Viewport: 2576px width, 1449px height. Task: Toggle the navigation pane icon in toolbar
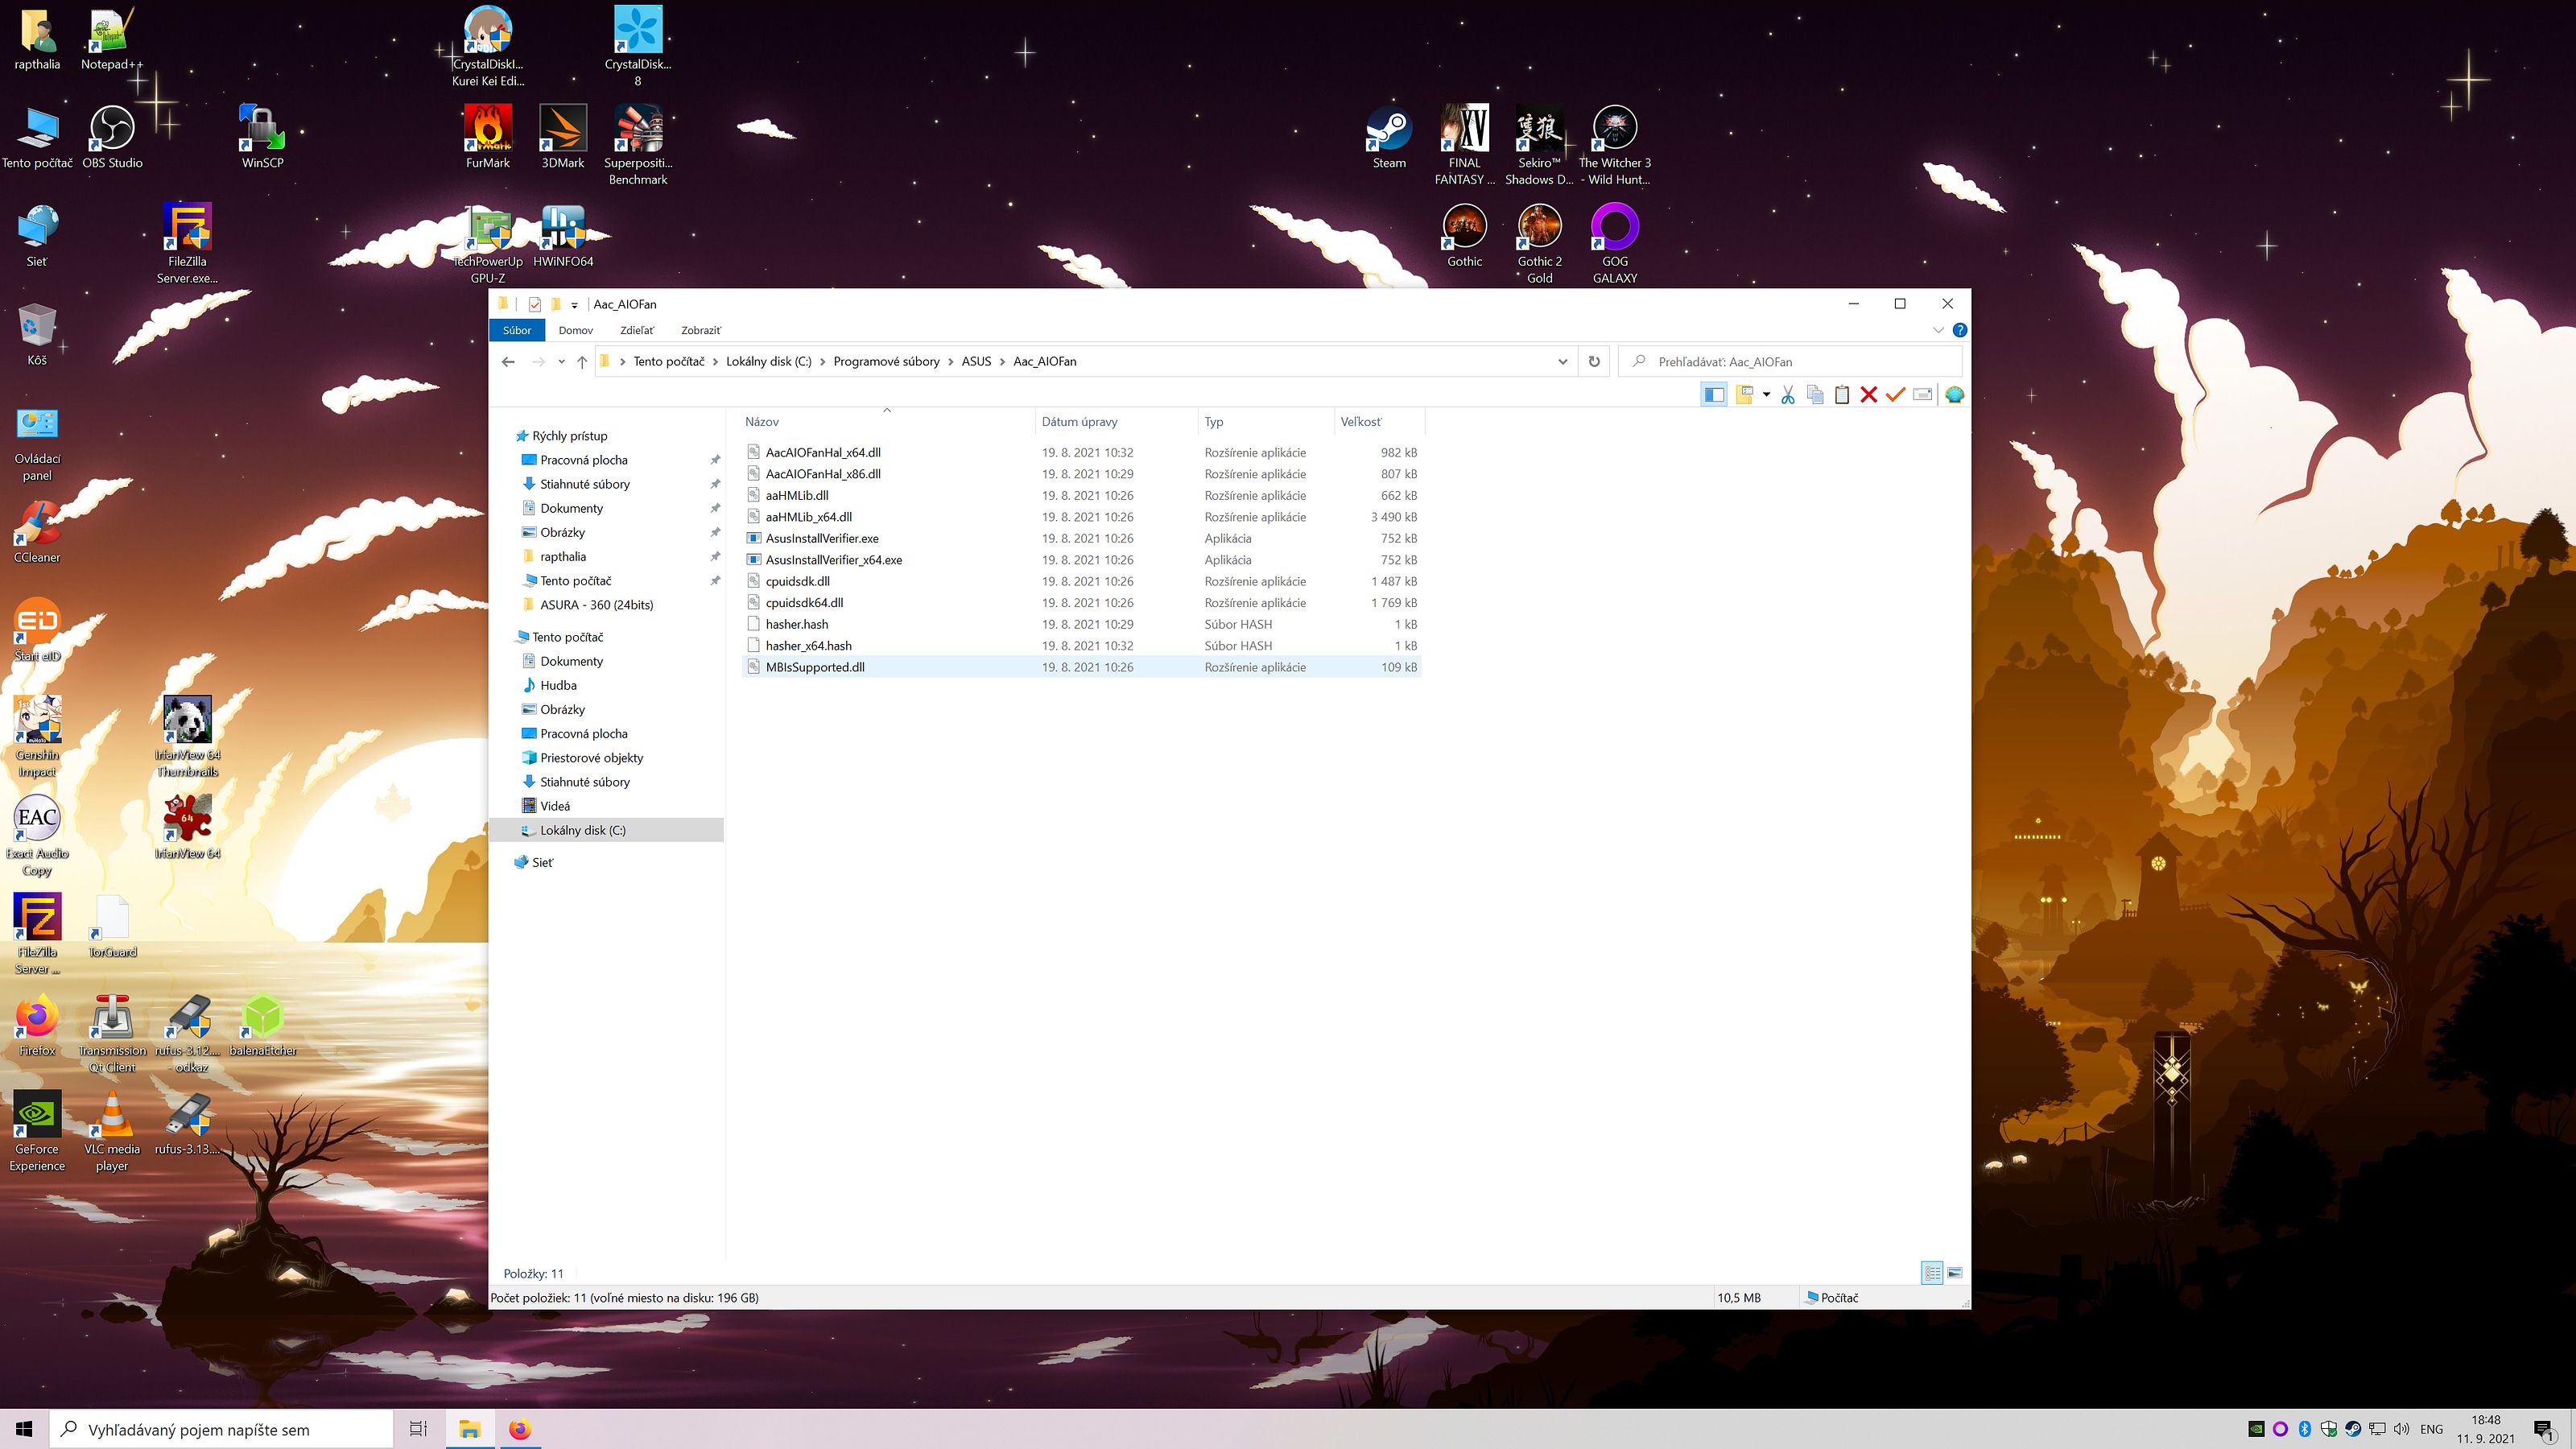tap(1714, 395)
